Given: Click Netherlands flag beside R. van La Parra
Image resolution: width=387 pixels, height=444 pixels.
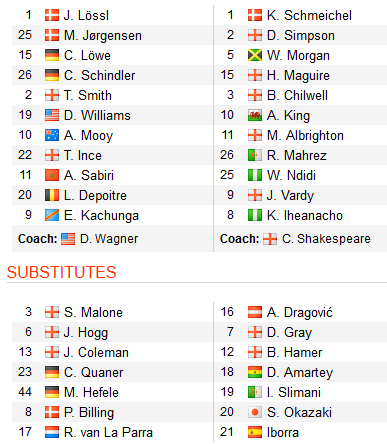Looking at the screenshot, I should [x=52, y=432].
